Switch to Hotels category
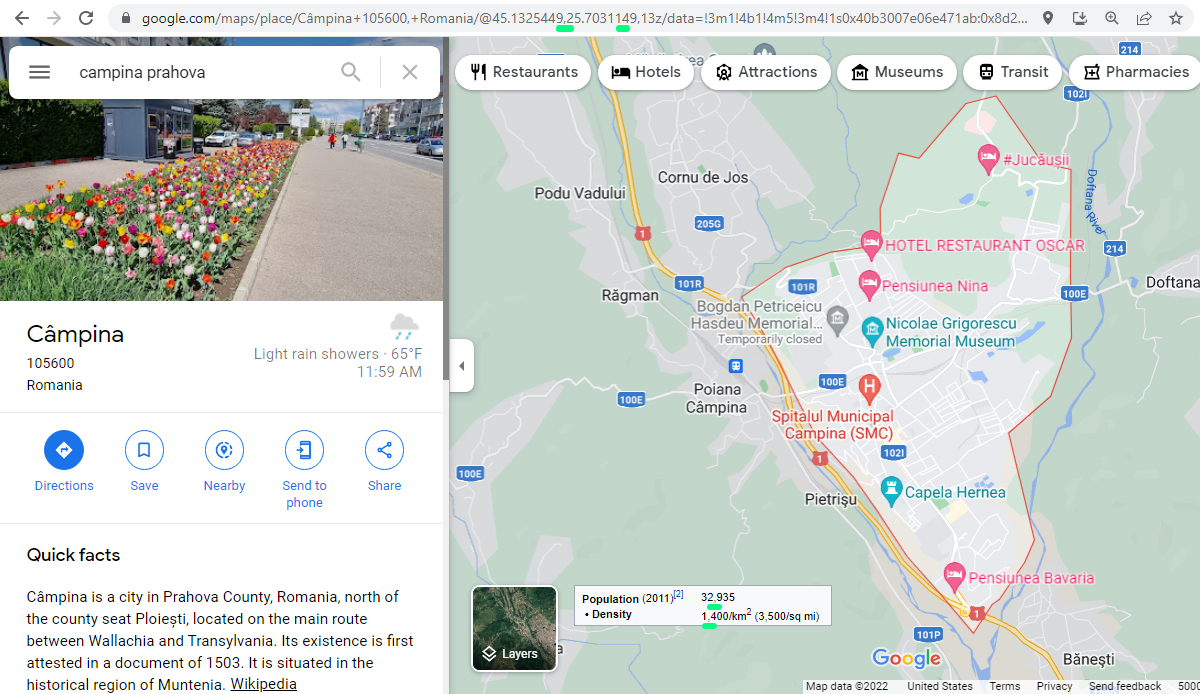 point(645,71)
